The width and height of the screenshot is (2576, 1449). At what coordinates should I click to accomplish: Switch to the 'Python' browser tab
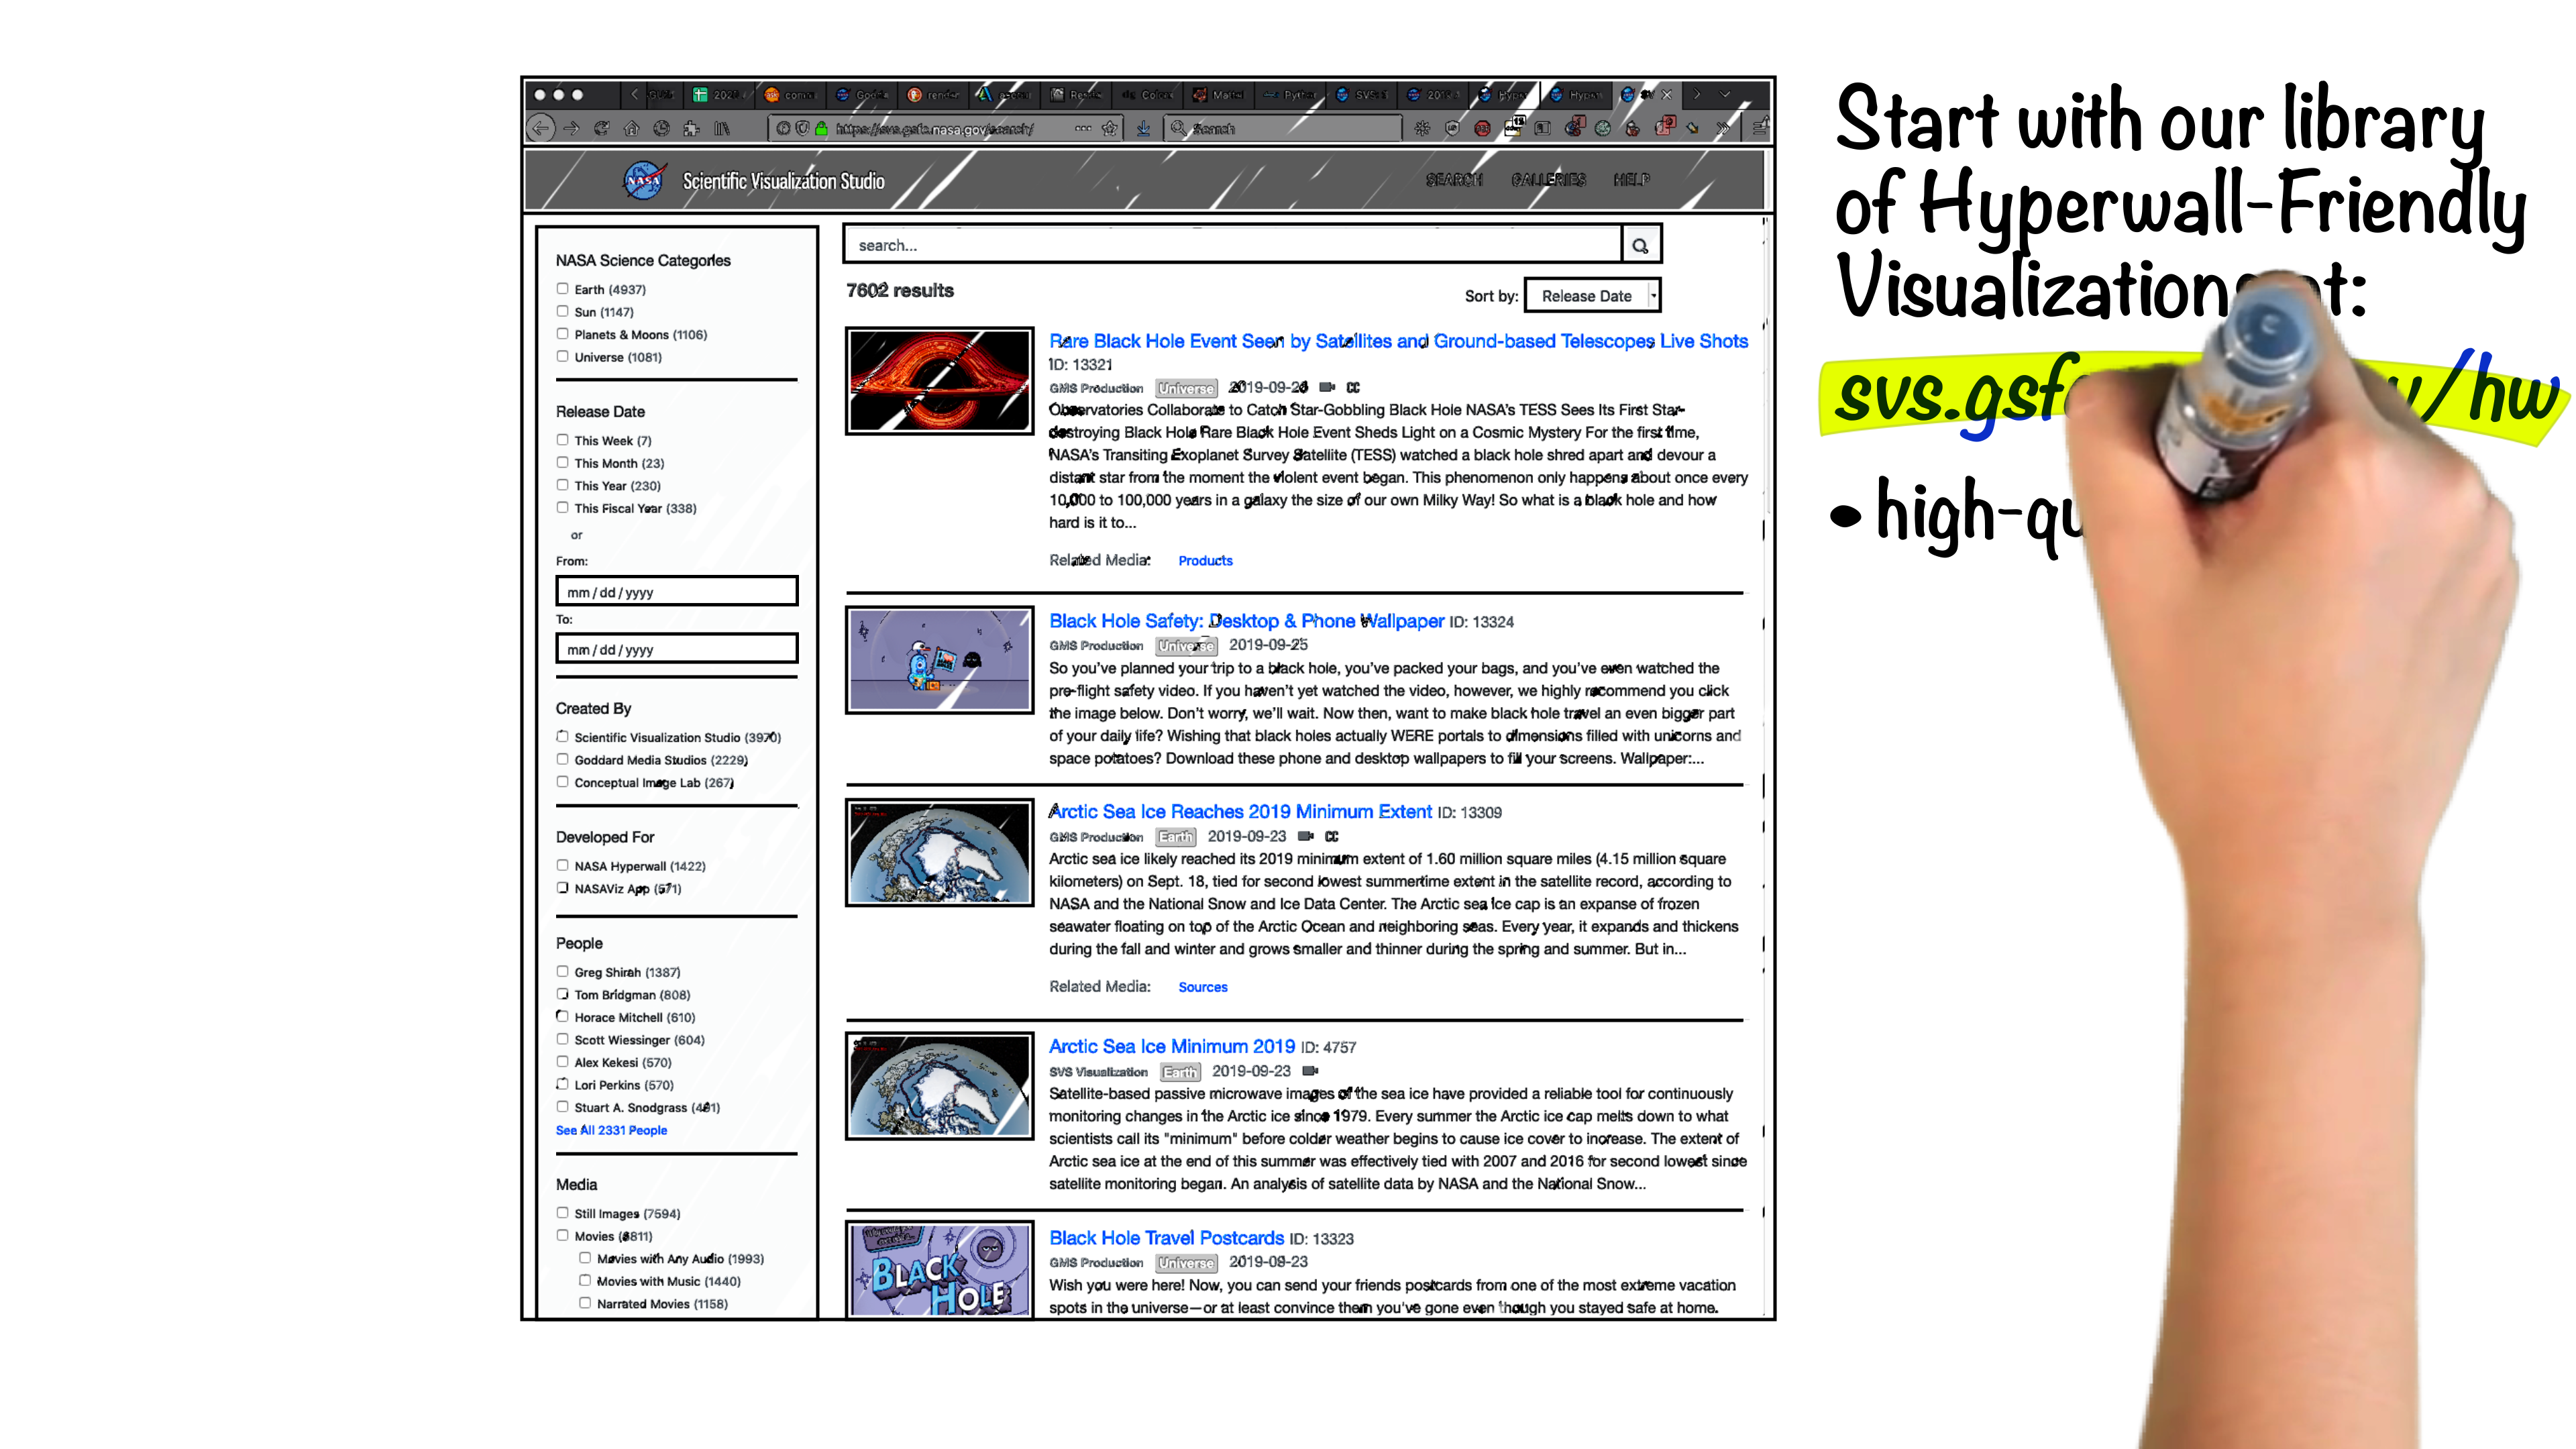(1289, 95)
